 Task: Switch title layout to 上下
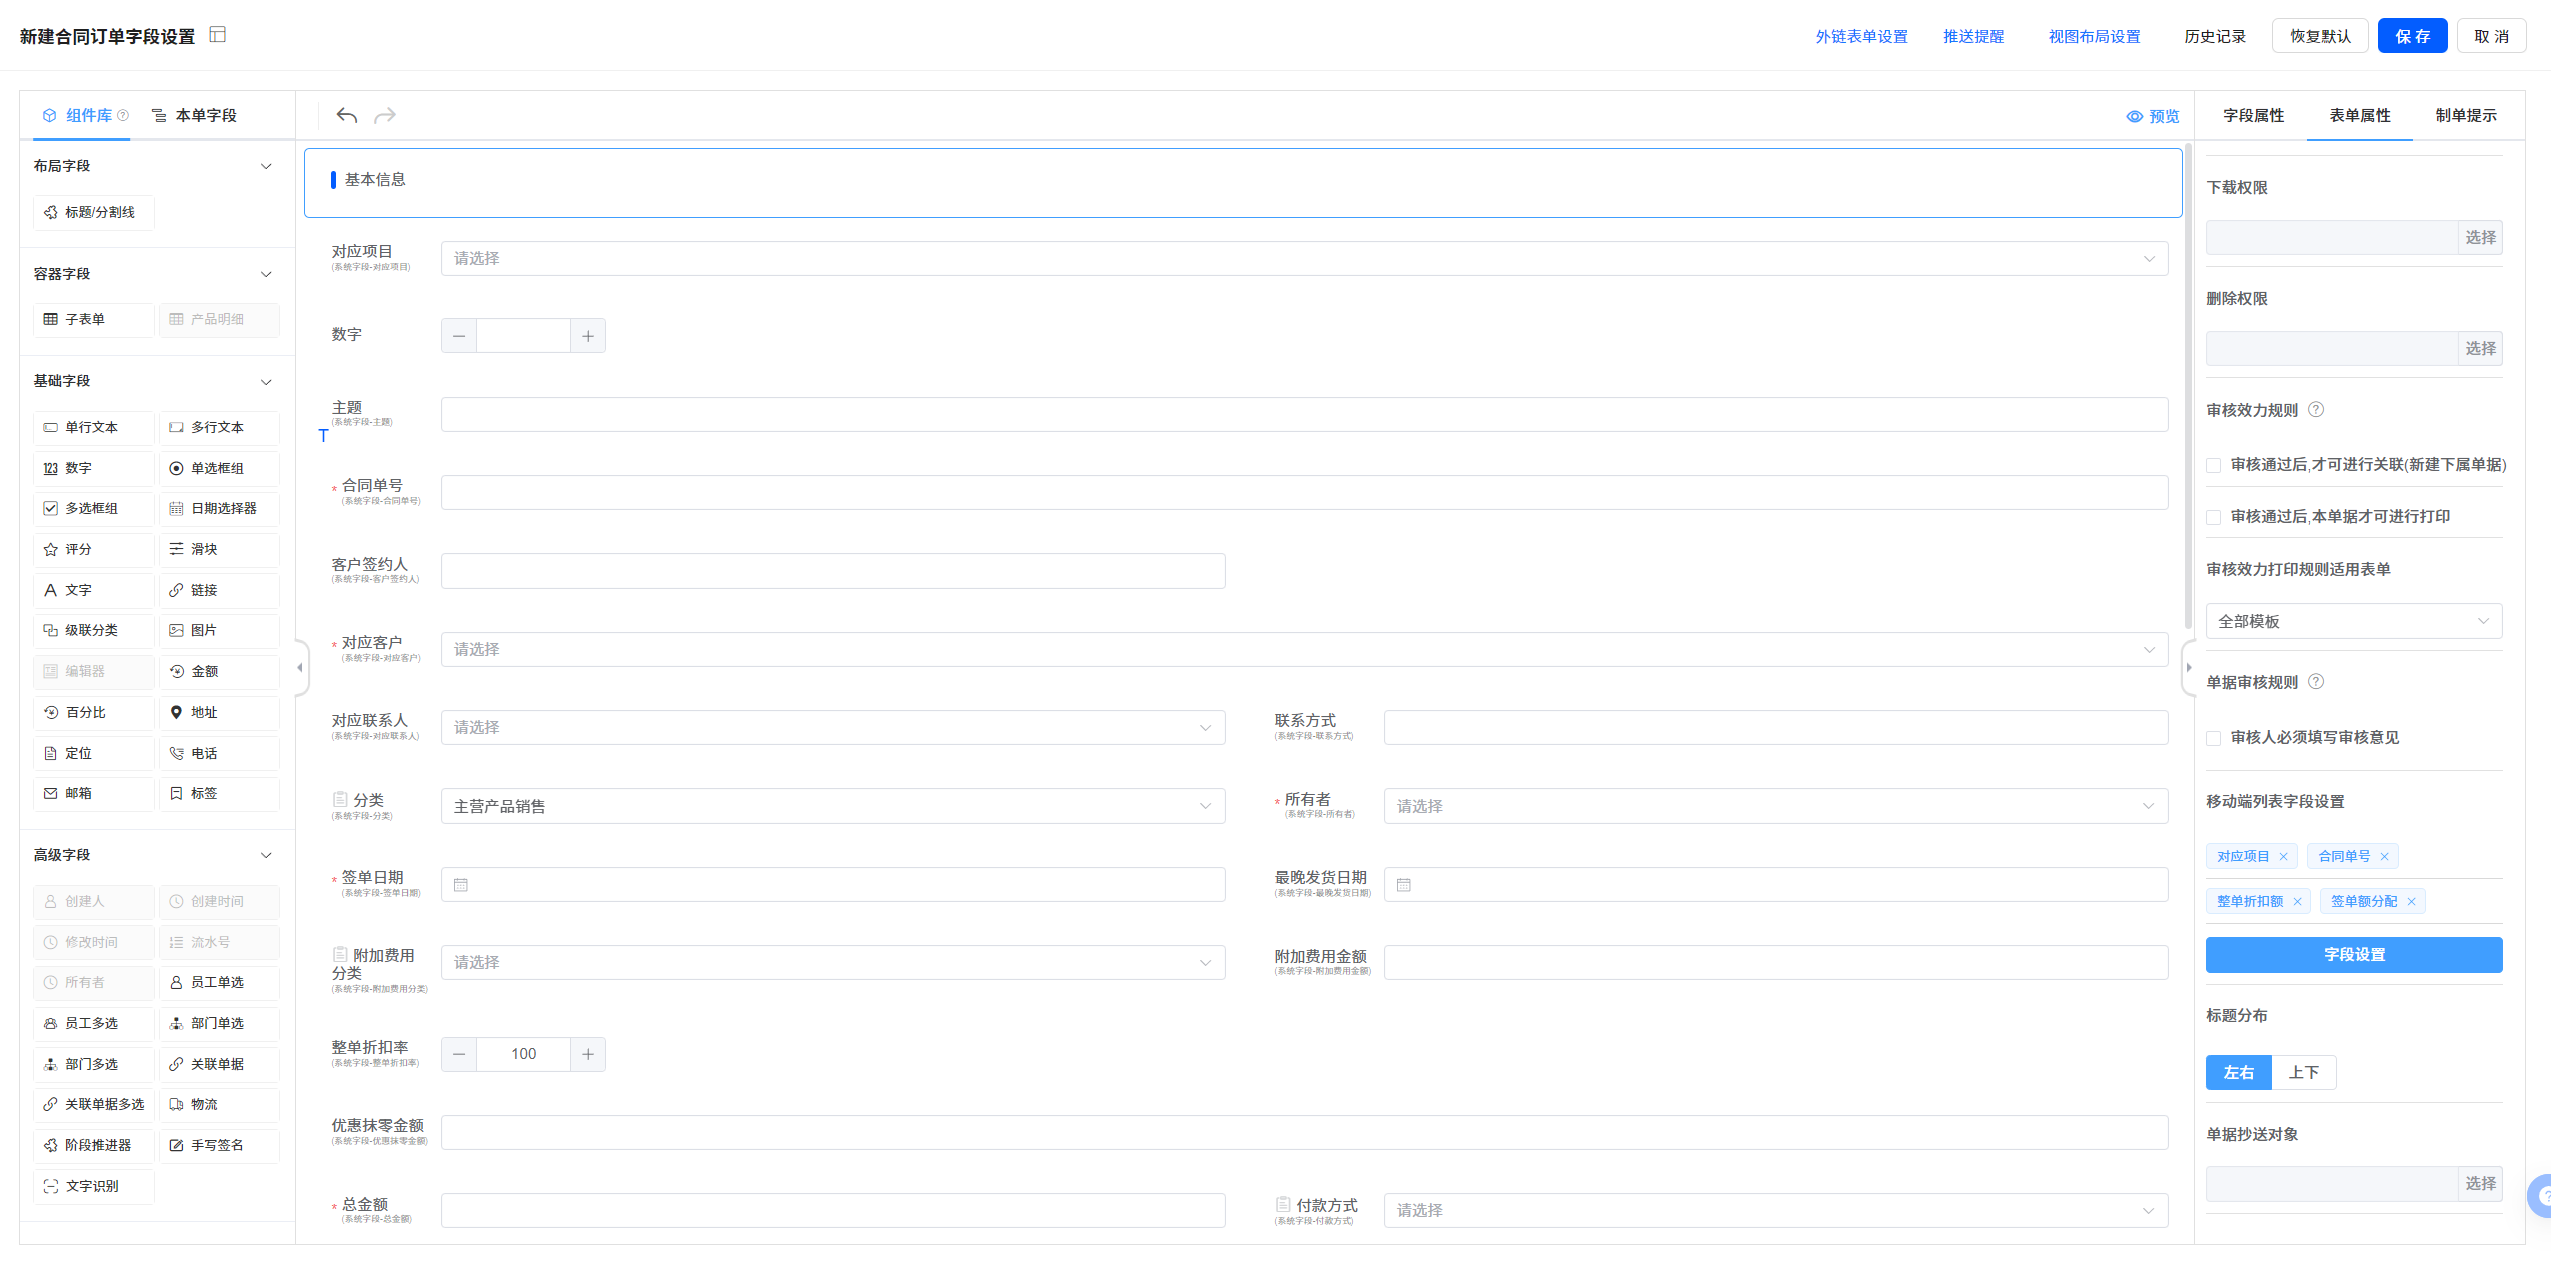2303,1072
